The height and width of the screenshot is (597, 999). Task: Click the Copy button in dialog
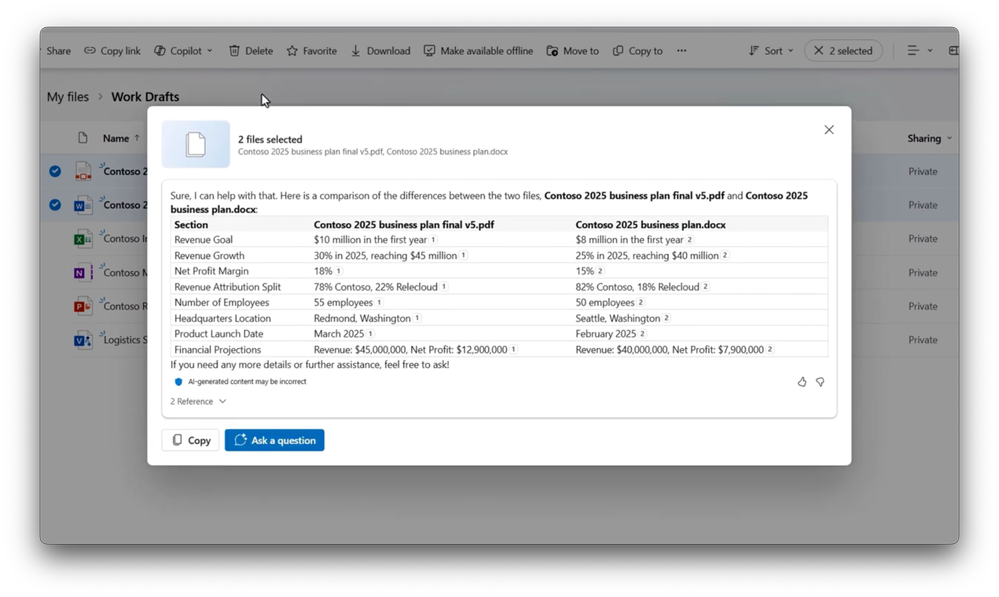(190, 440)
